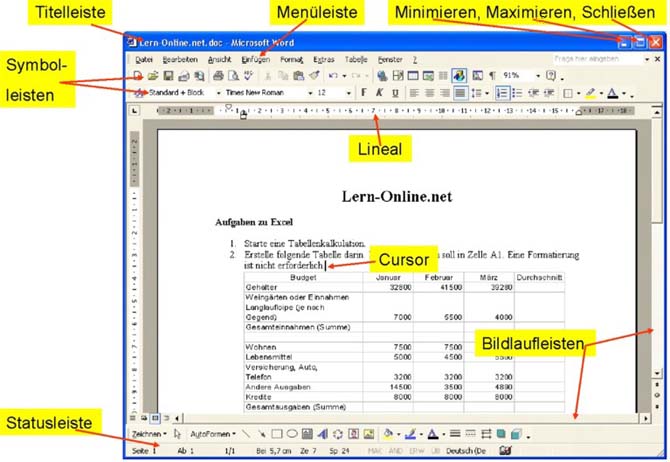Increase the indent with the formatting toolbar icon

[549, 93]
